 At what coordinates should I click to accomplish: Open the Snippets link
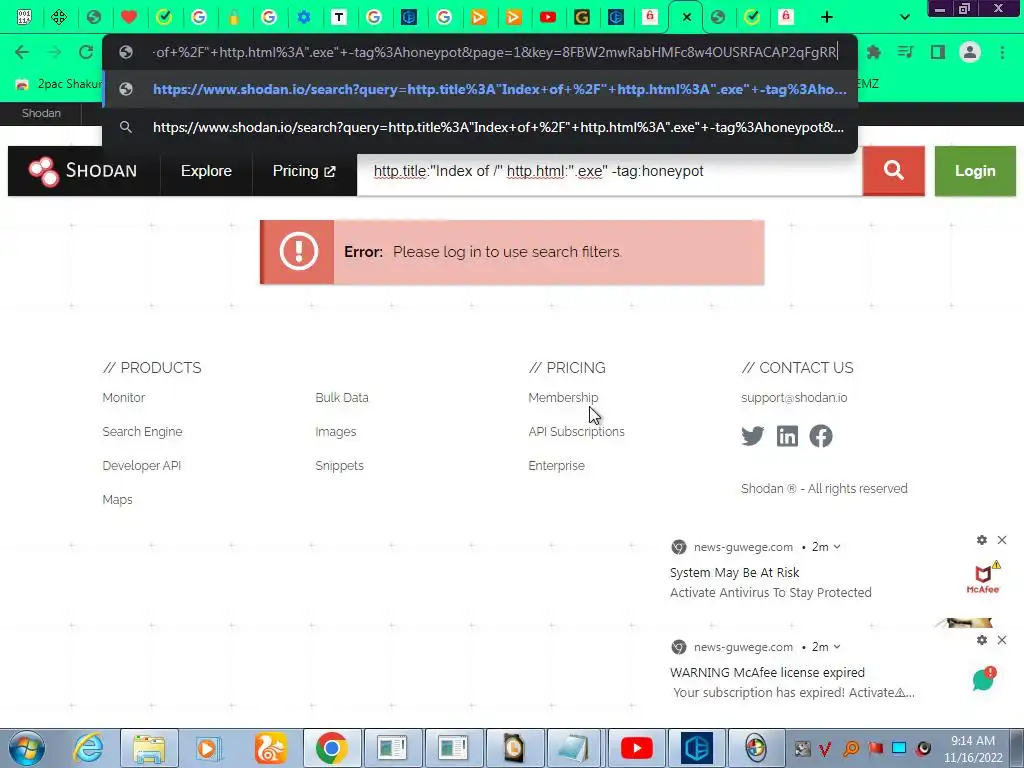pyautogui.click(x=340, y=466)
